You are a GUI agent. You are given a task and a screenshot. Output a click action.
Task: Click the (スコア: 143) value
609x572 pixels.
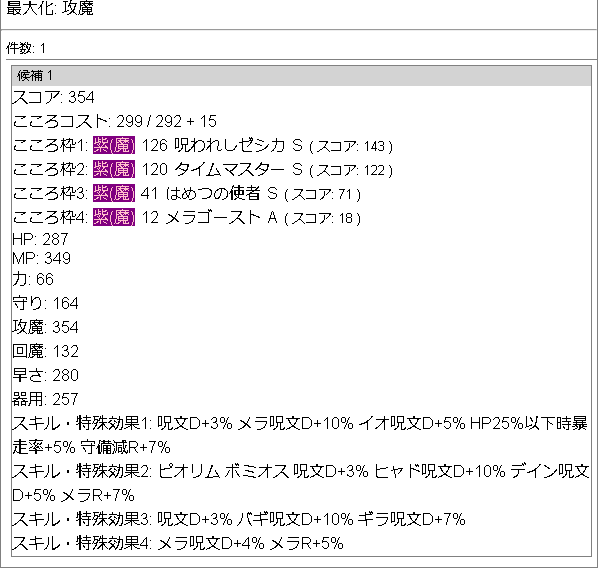(x=351, y=146)
